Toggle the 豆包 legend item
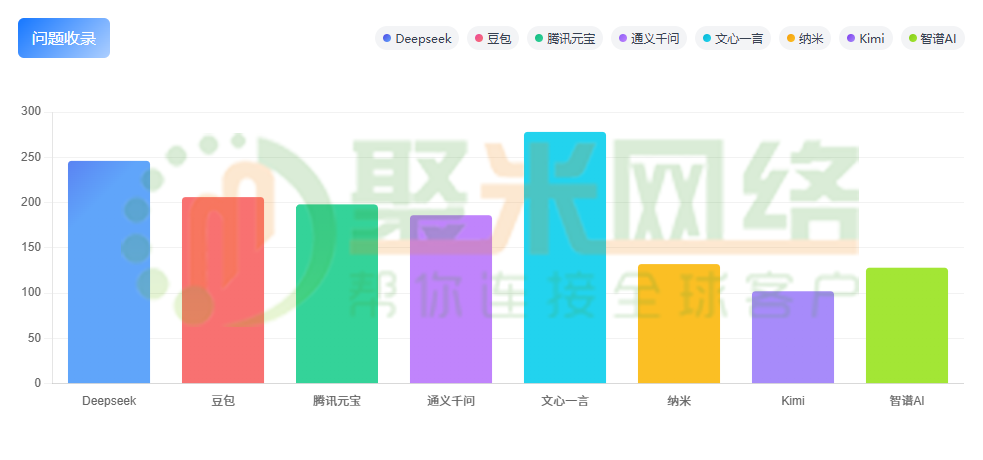 [x=493, y=39]
